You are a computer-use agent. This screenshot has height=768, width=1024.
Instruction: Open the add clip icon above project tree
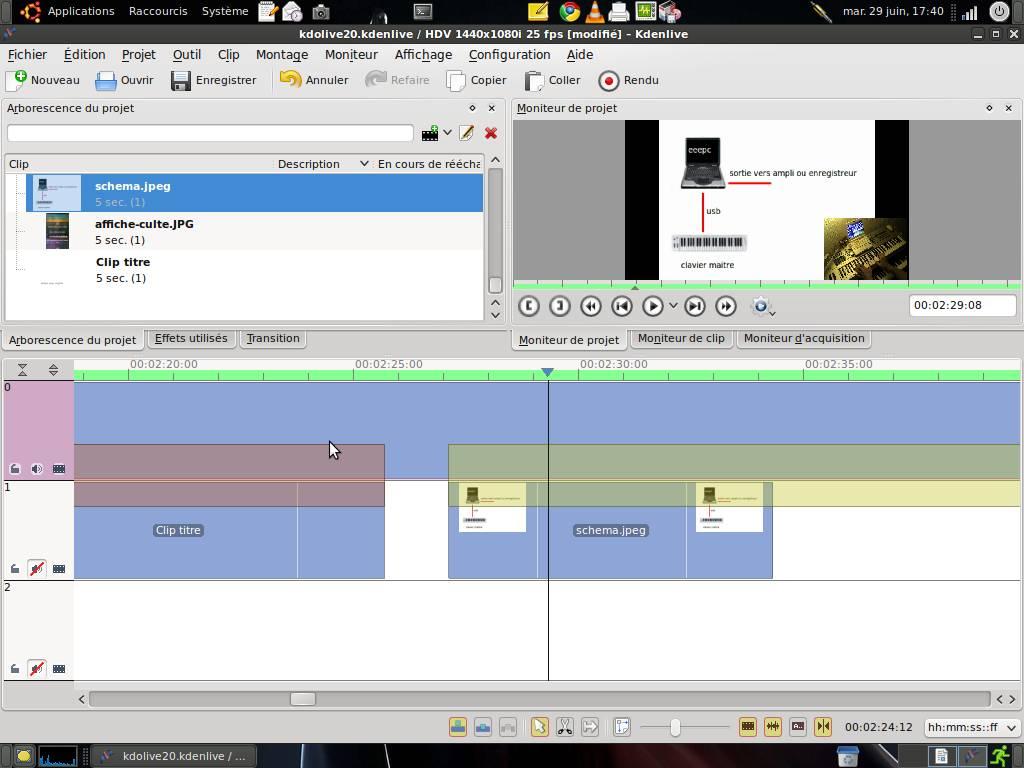[x=430, y=132]
